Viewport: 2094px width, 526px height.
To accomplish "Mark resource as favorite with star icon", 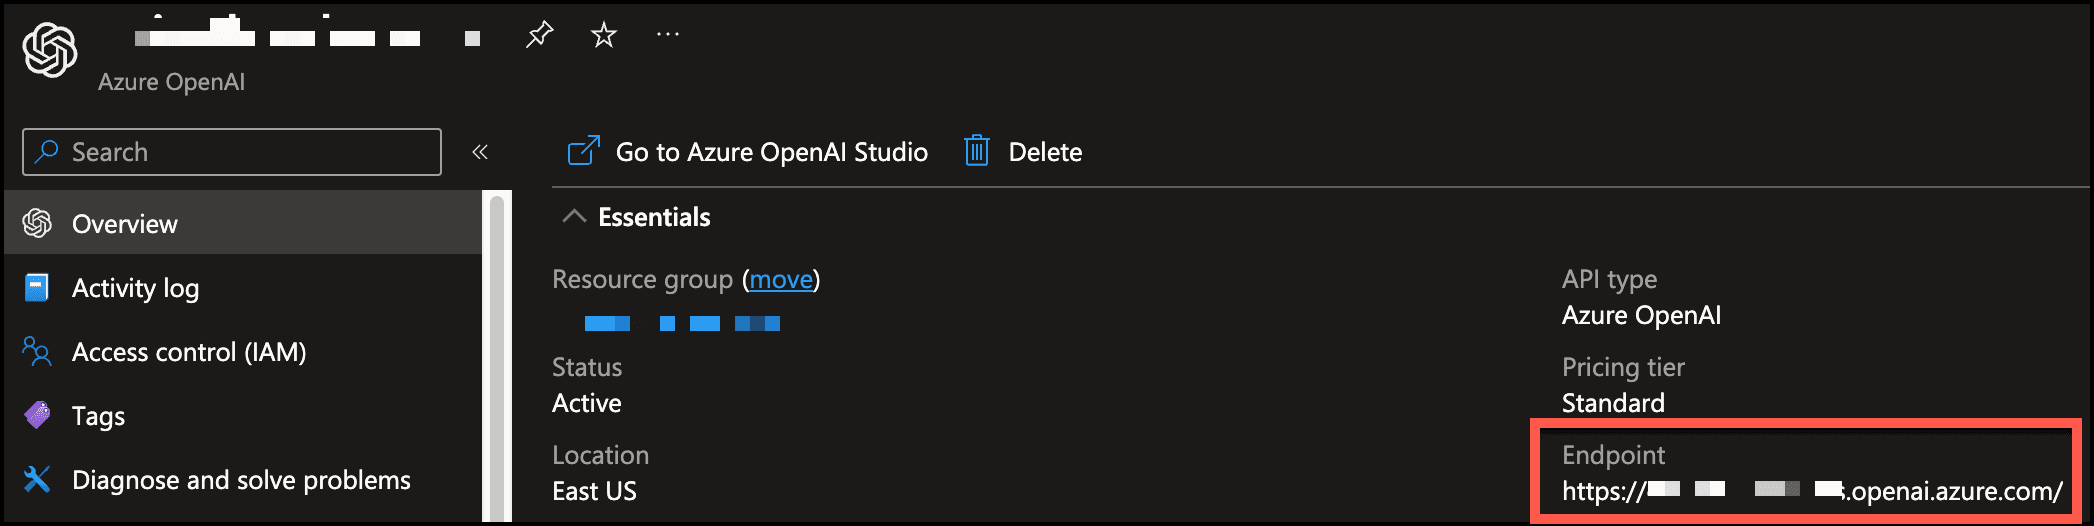I will click(x=603, y=36).
